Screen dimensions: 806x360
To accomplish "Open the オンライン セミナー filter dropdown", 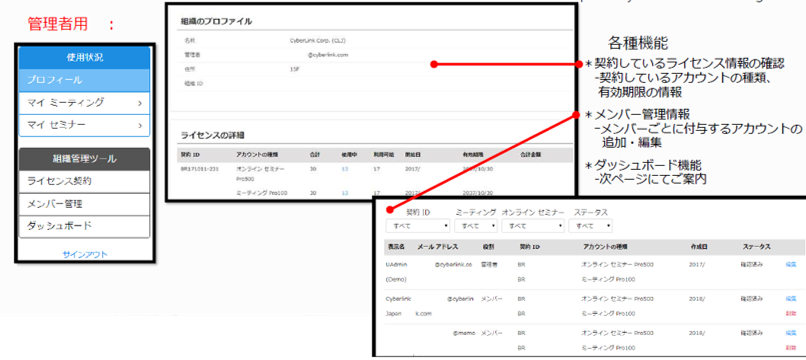I will 533,226.
